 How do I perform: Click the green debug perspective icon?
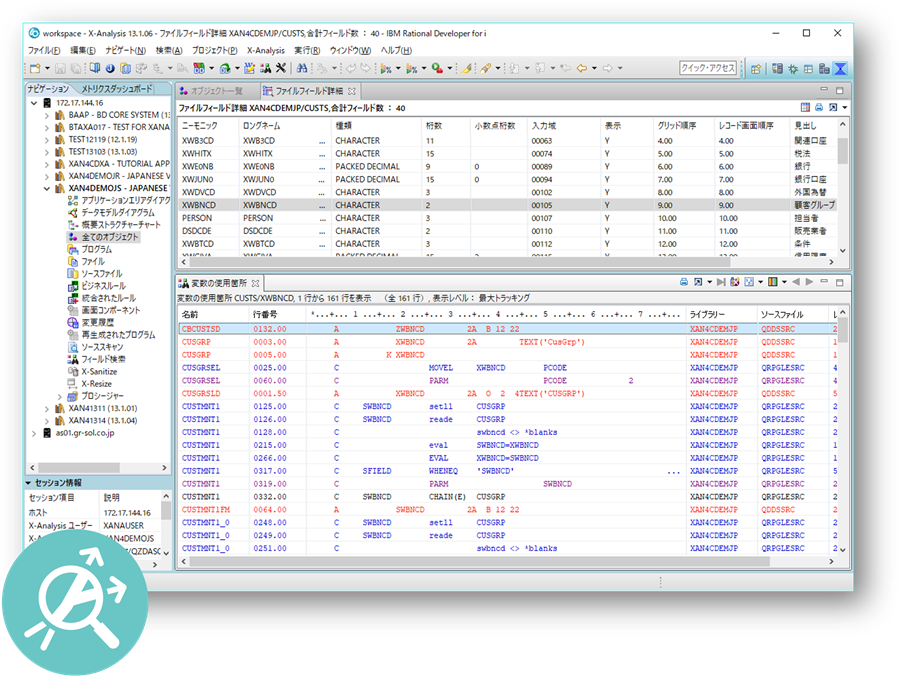793,69
